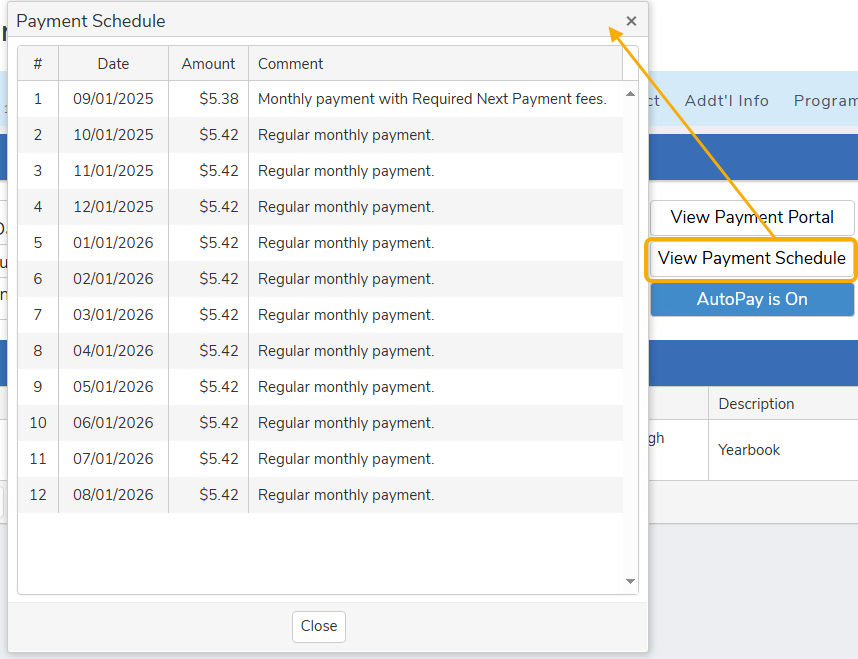Click the scroll up arrow of schedule list
858x659 pixels.
click(630, 94)
